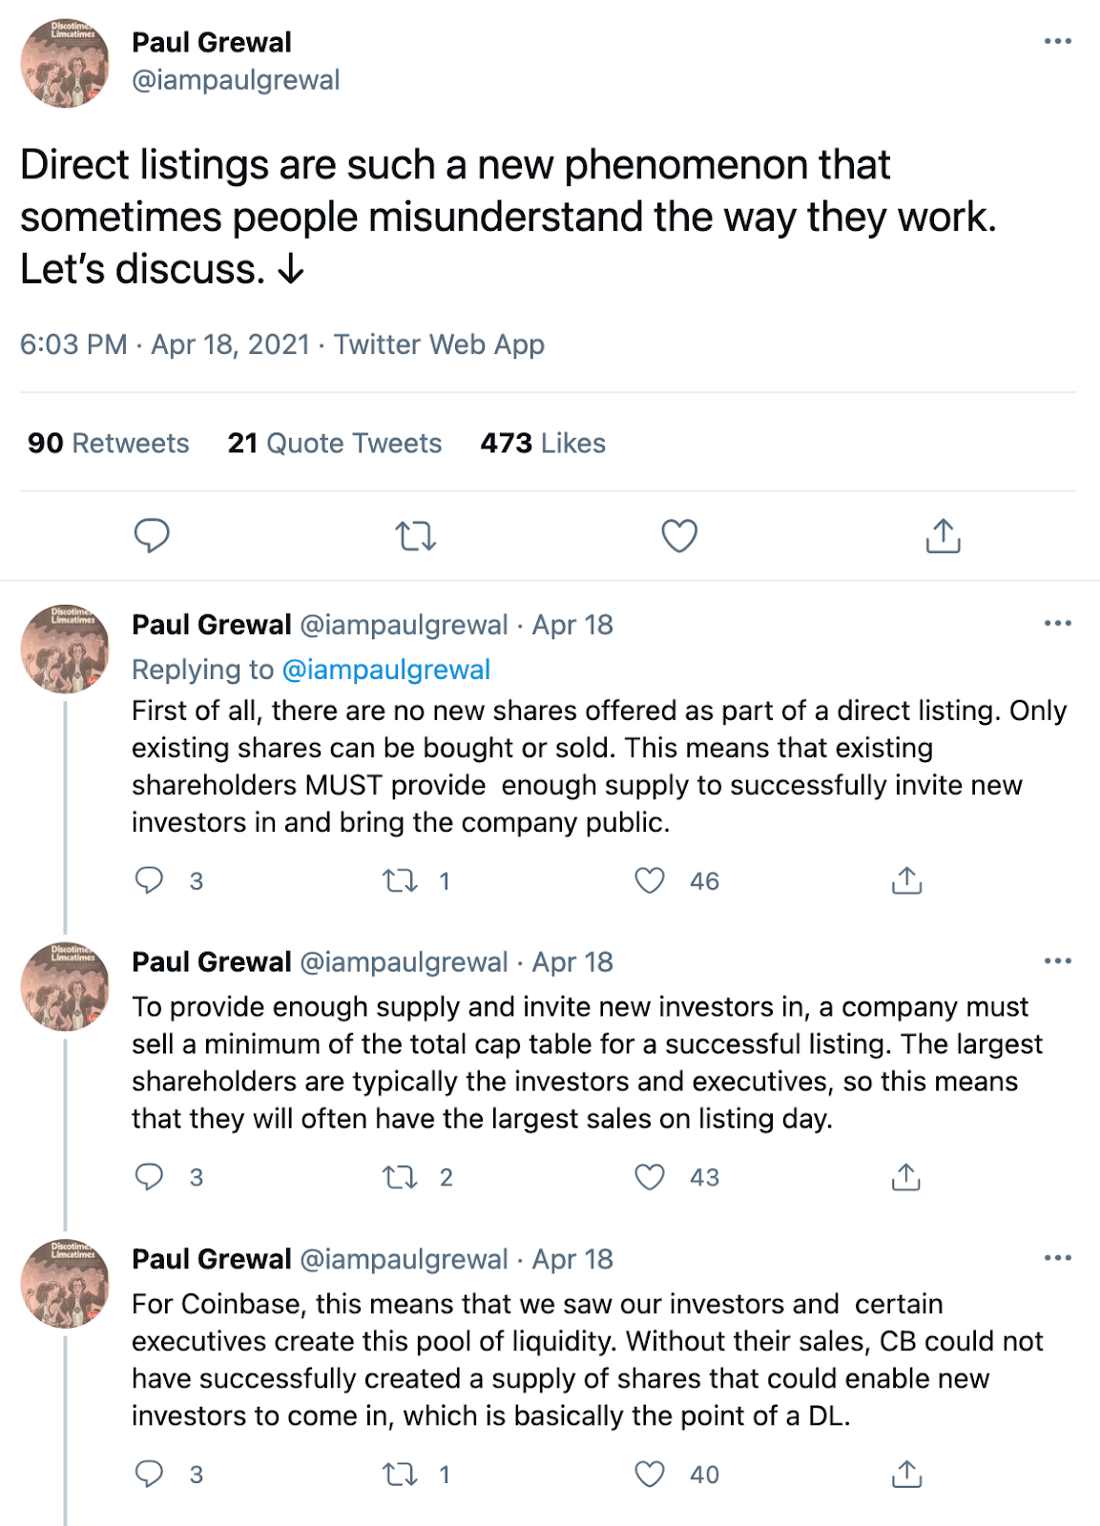This screenshot has width=1100, height=1526.
Task: Open @iampaulgrewal link in Replying to
Action: (386, 669)
